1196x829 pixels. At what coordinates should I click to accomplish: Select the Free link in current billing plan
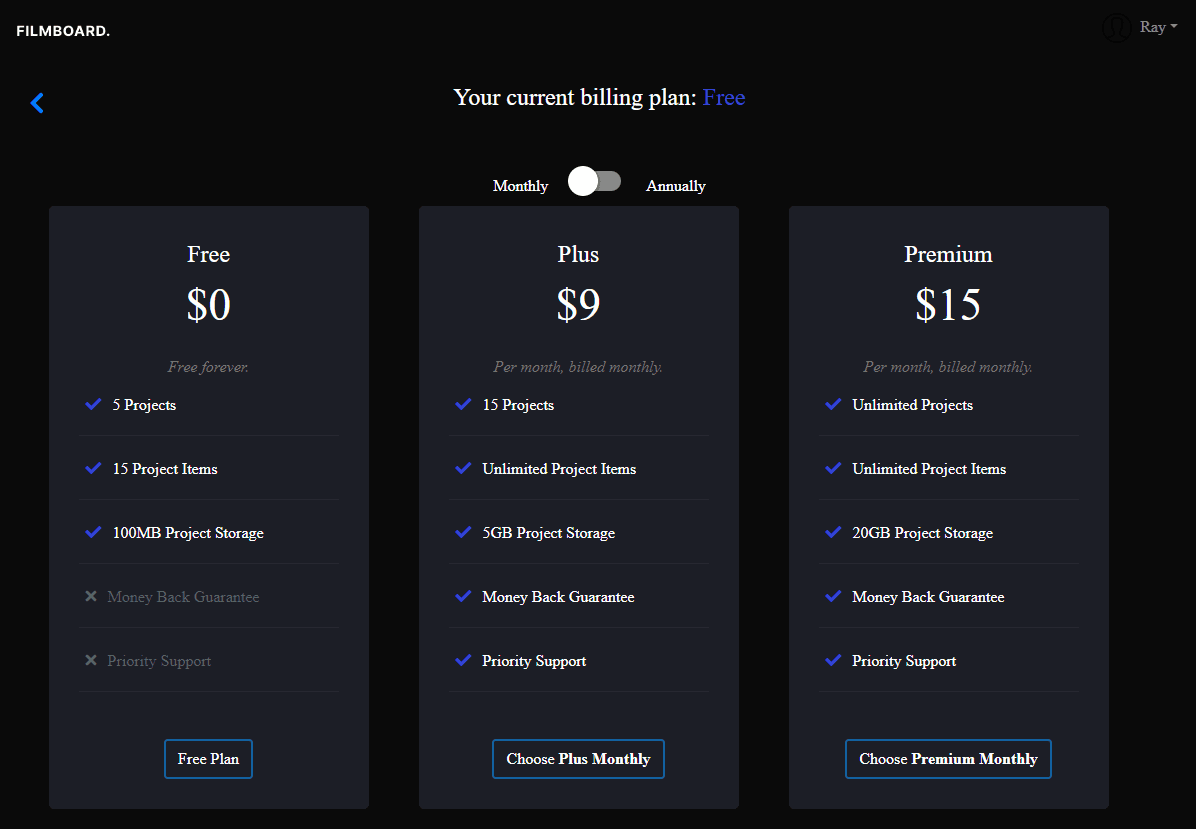coord(724,97)
